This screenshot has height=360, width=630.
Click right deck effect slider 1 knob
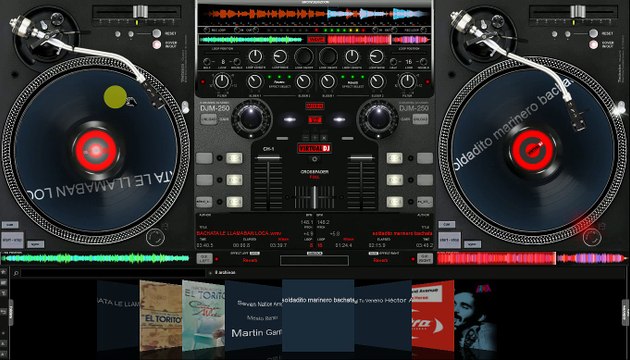click(328, 82)
